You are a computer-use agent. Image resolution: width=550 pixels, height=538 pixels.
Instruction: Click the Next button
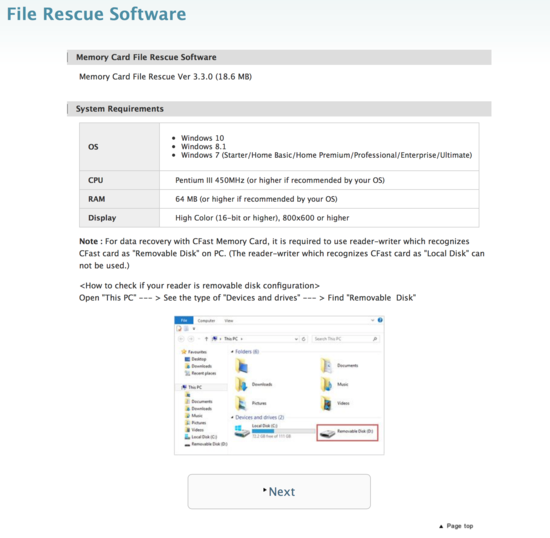coord(279,491)
